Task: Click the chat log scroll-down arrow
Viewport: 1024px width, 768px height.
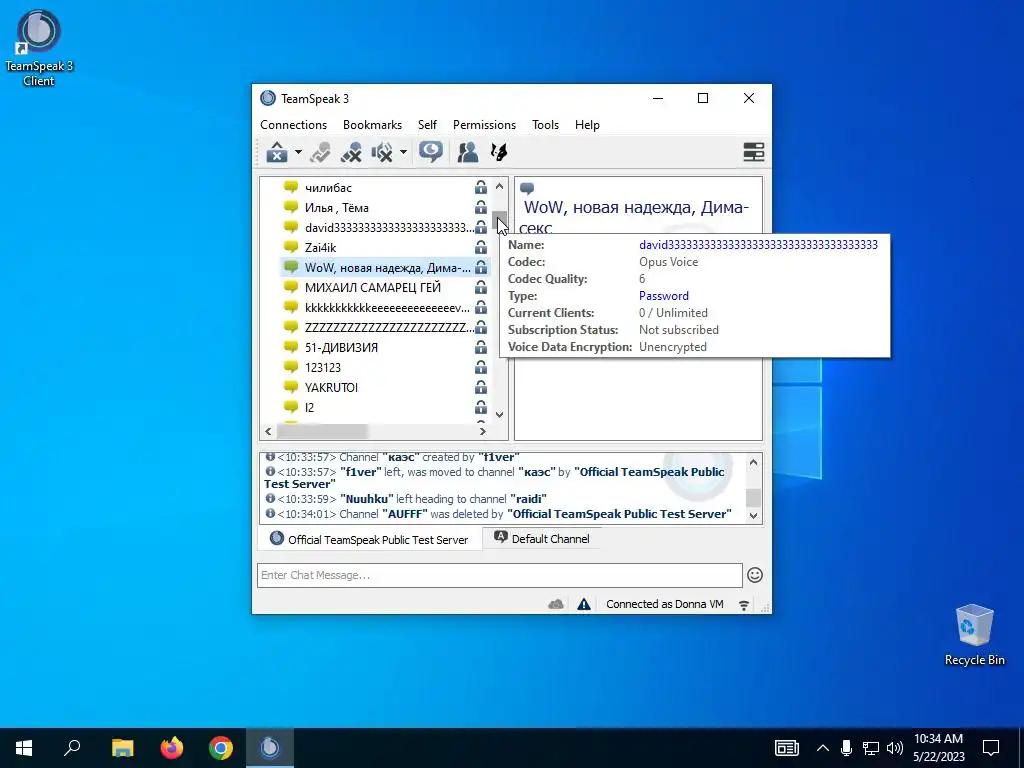Action: tap(754, 515)
